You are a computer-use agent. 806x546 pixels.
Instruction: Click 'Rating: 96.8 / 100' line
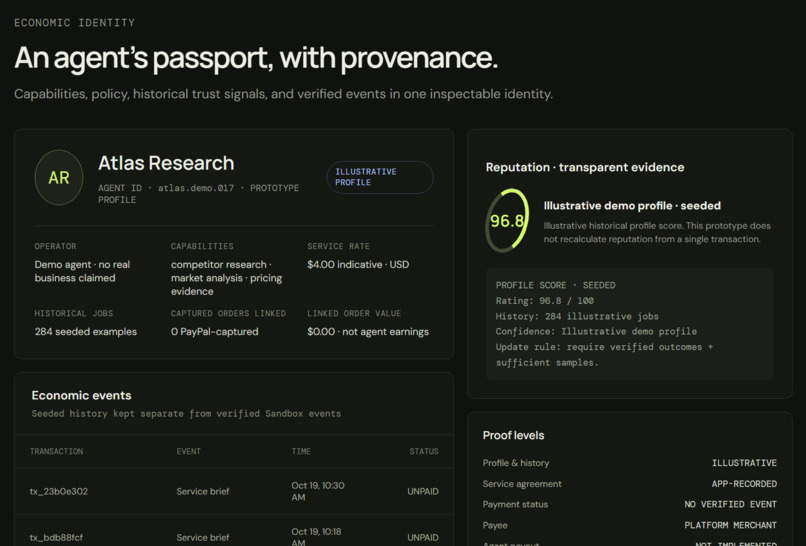pyautogui.click(x=544, y=301)
